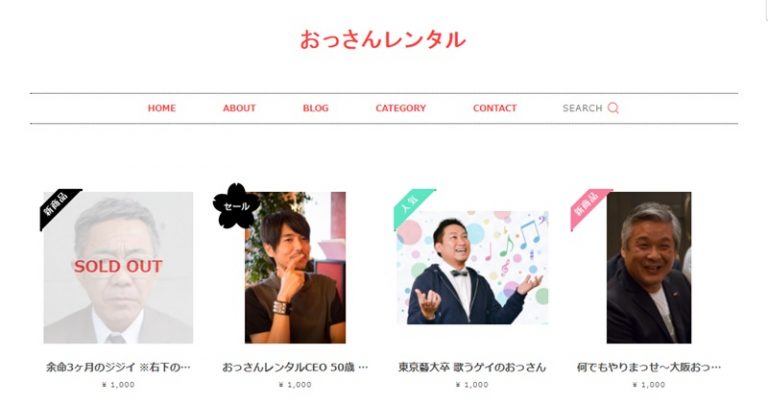Click the black sakura セール badge
768x404 pixels.
click(236, 206)
